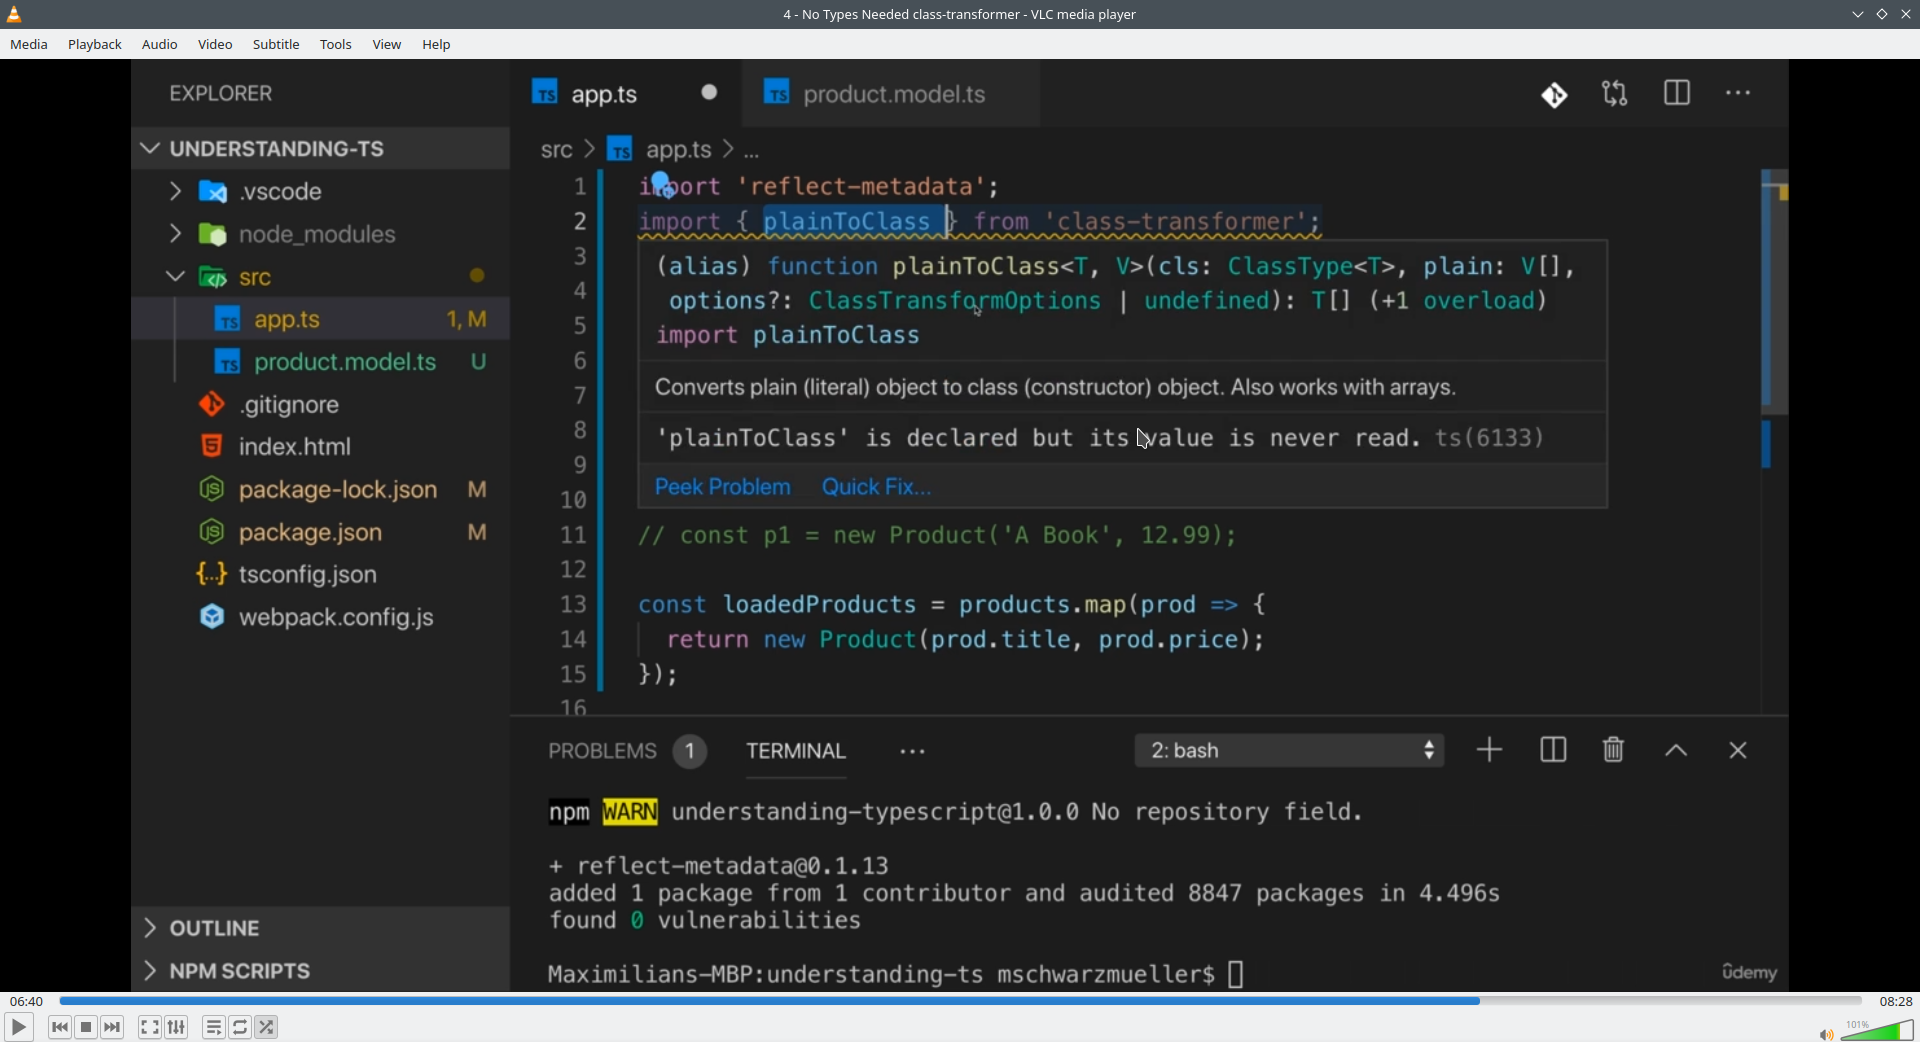The image size is (1920, 1042).
Task: Open tsconfig.json file
Action: [x=321, y=575]
